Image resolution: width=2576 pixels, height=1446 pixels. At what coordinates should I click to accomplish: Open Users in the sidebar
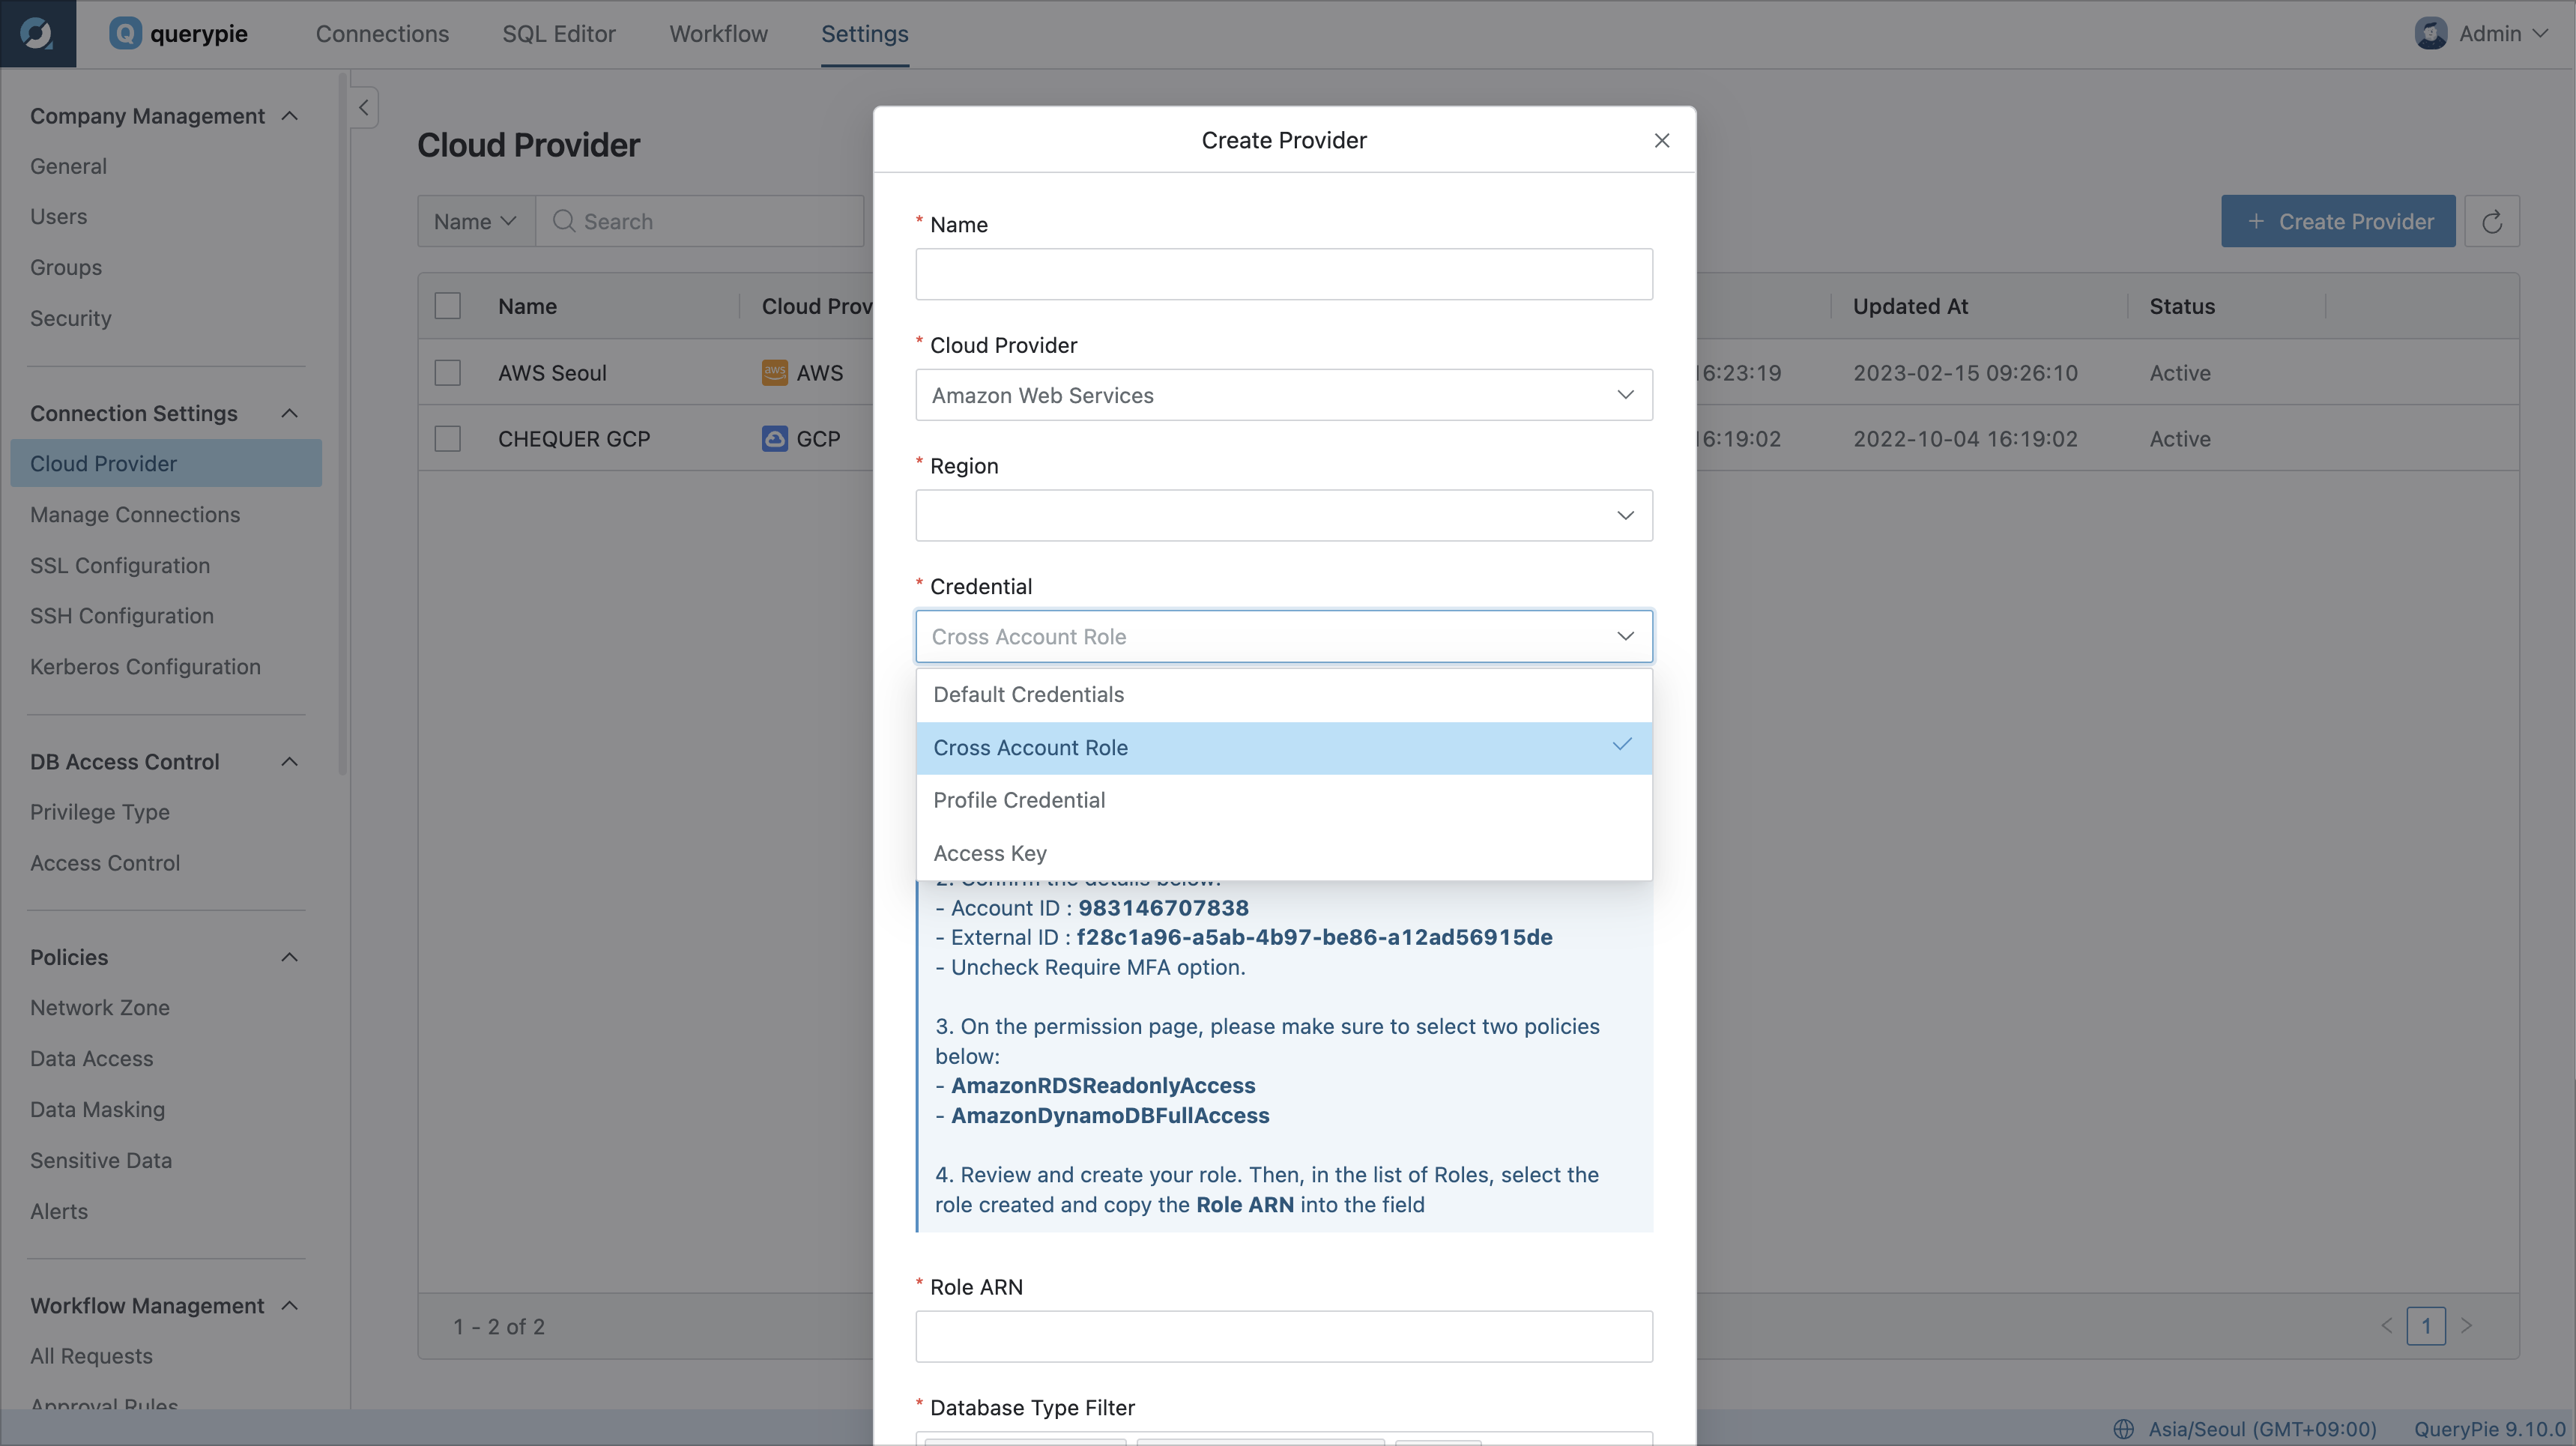tap(58, 216)
